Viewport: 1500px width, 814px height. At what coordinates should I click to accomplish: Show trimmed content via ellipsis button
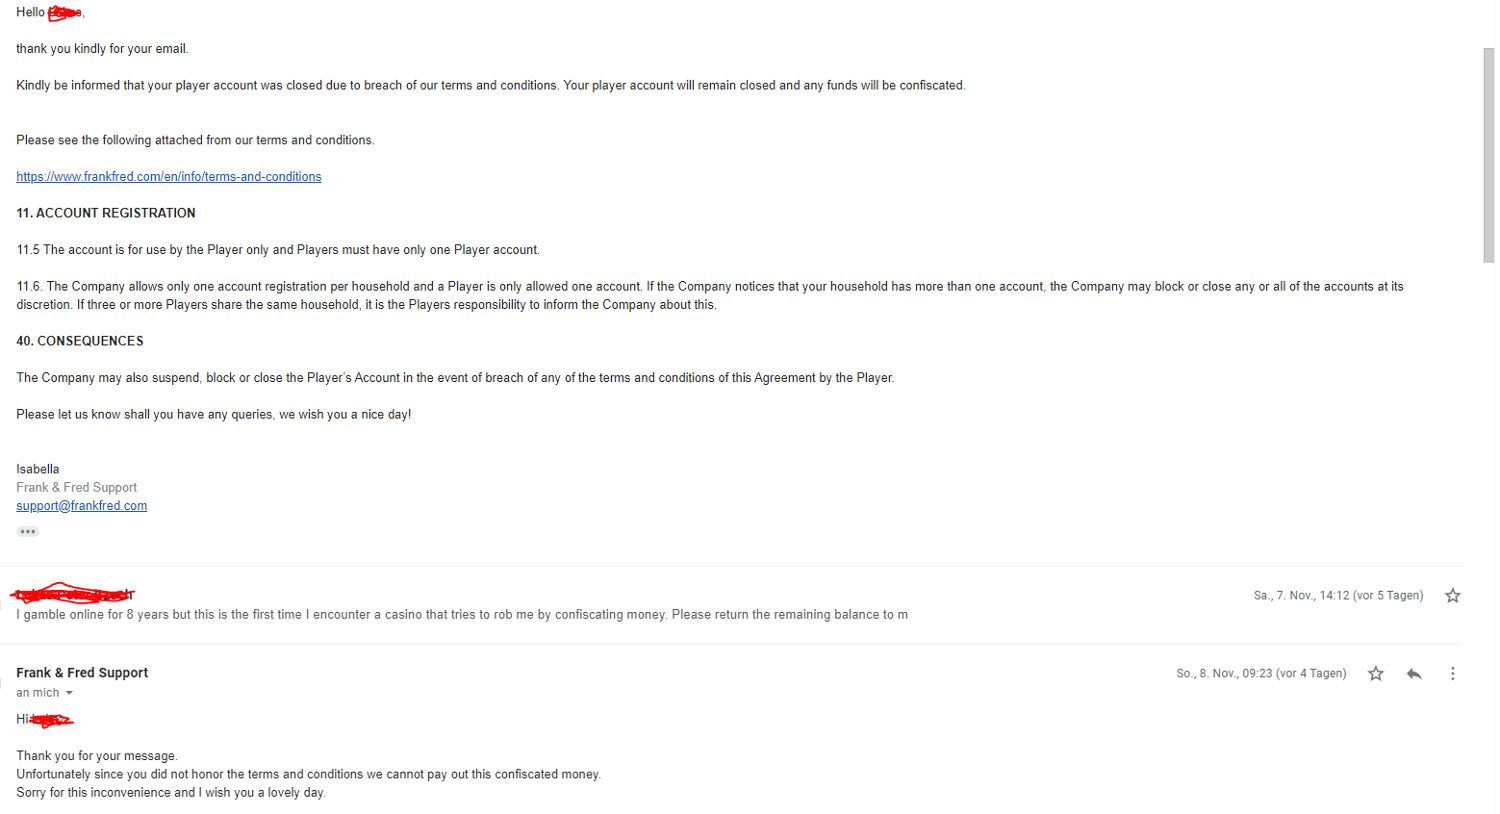tap(28, 532)
